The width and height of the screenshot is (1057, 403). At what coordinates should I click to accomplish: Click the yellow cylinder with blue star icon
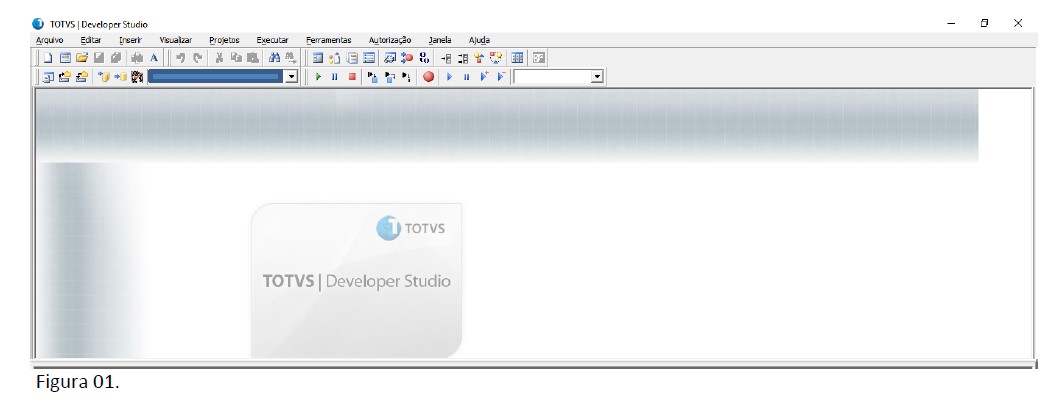pos(104,77)
